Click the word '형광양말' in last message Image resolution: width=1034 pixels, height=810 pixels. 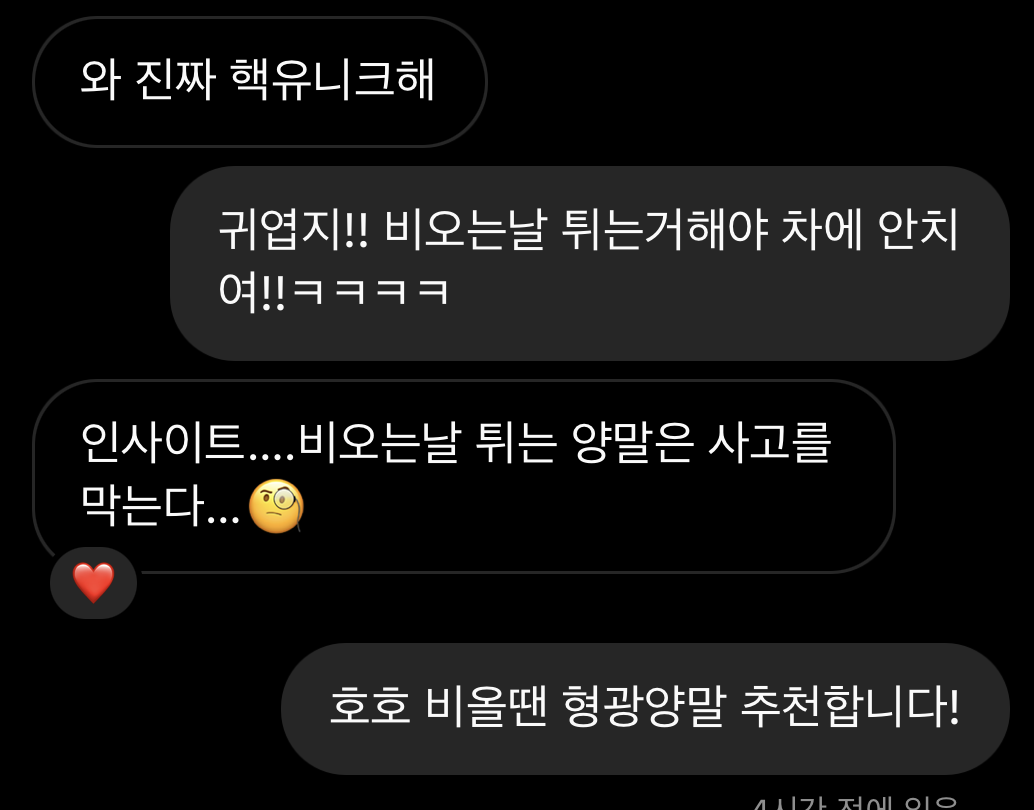click(644, 706)
